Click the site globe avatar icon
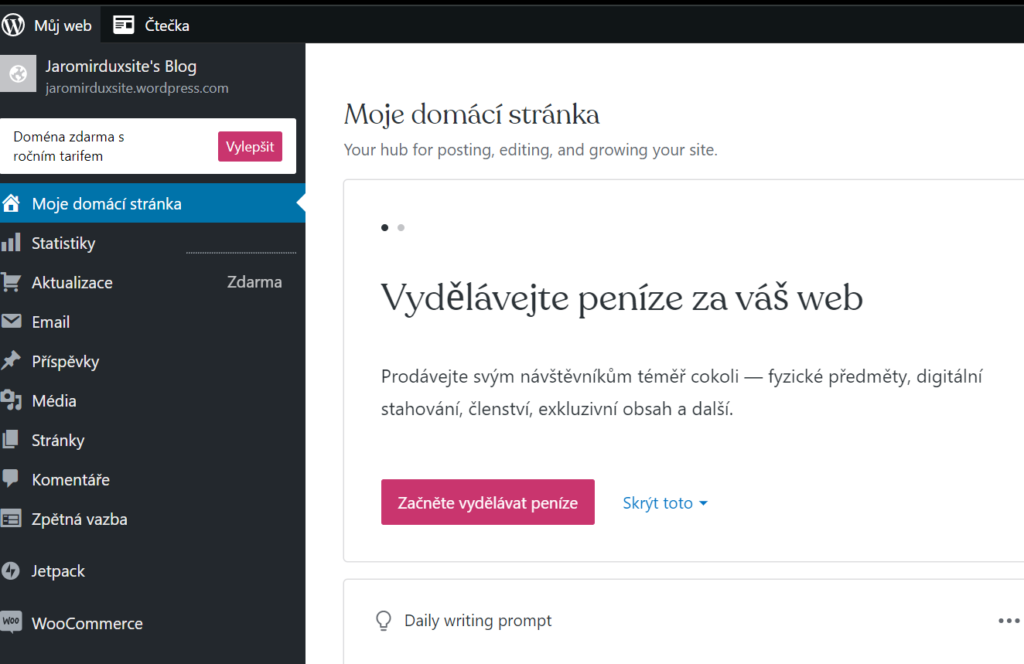Viewport: 1024px width, 664px height. [x=17, y=75]
